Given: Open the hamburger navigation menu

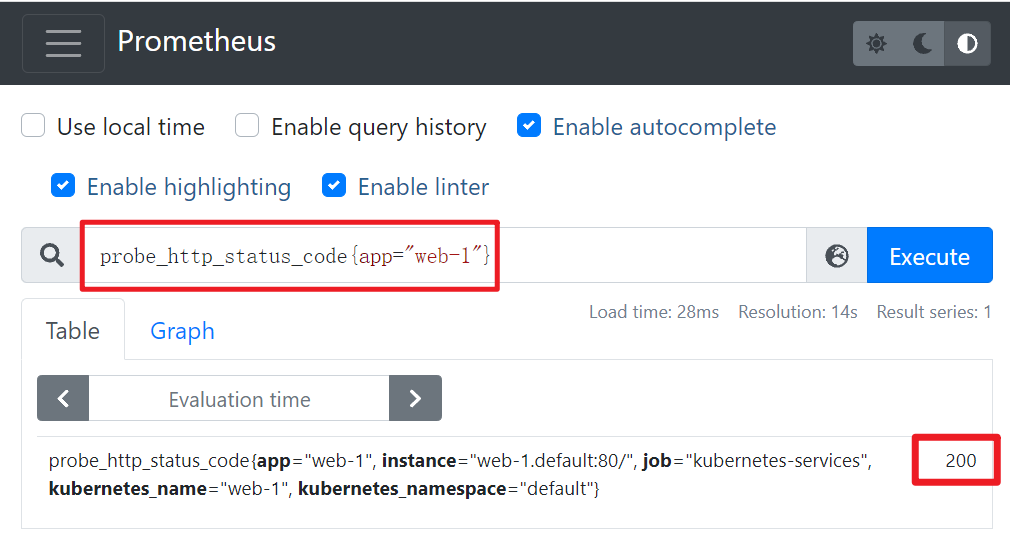Looking at the screenshot, I should click(63, 43).
